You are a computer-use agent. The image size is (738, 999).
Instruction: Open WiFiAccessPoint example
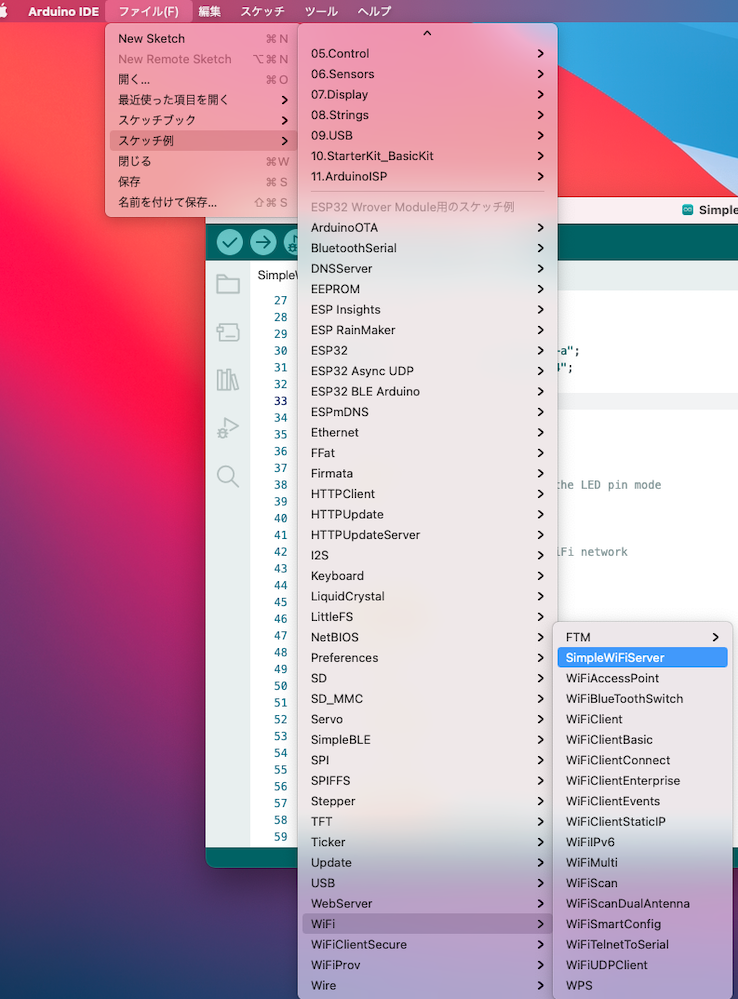[x=642, y=678]
